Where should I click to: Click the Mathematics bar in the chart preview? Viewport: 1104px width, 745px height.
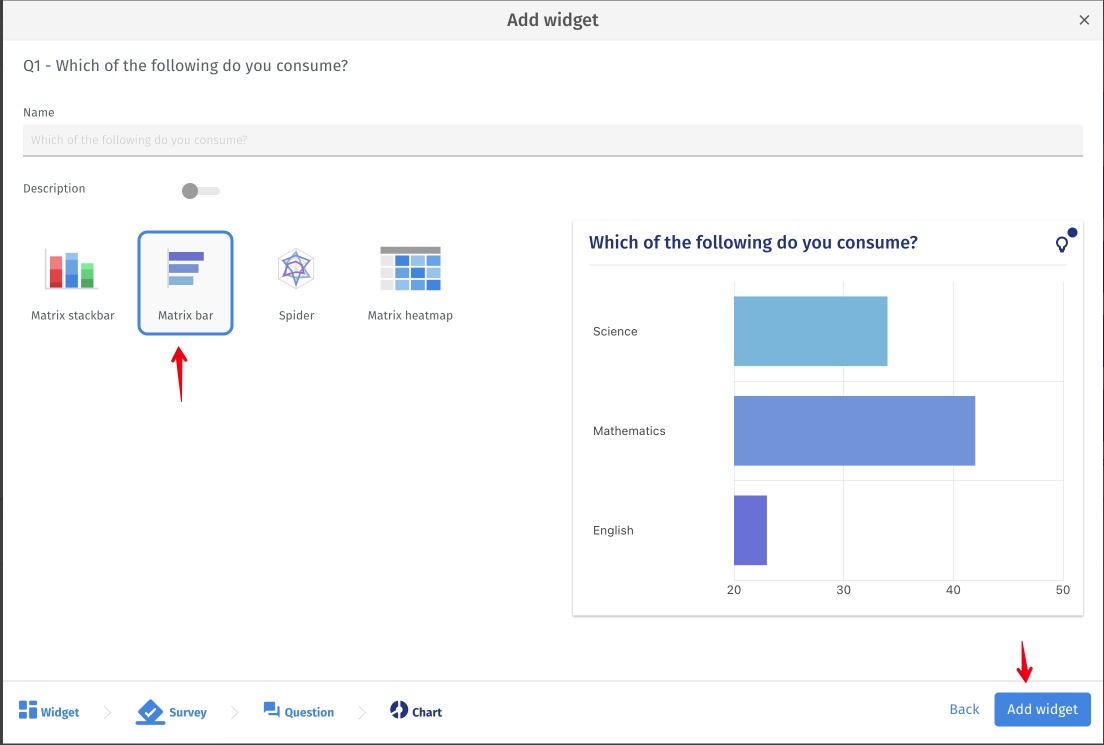pos(854,431)
